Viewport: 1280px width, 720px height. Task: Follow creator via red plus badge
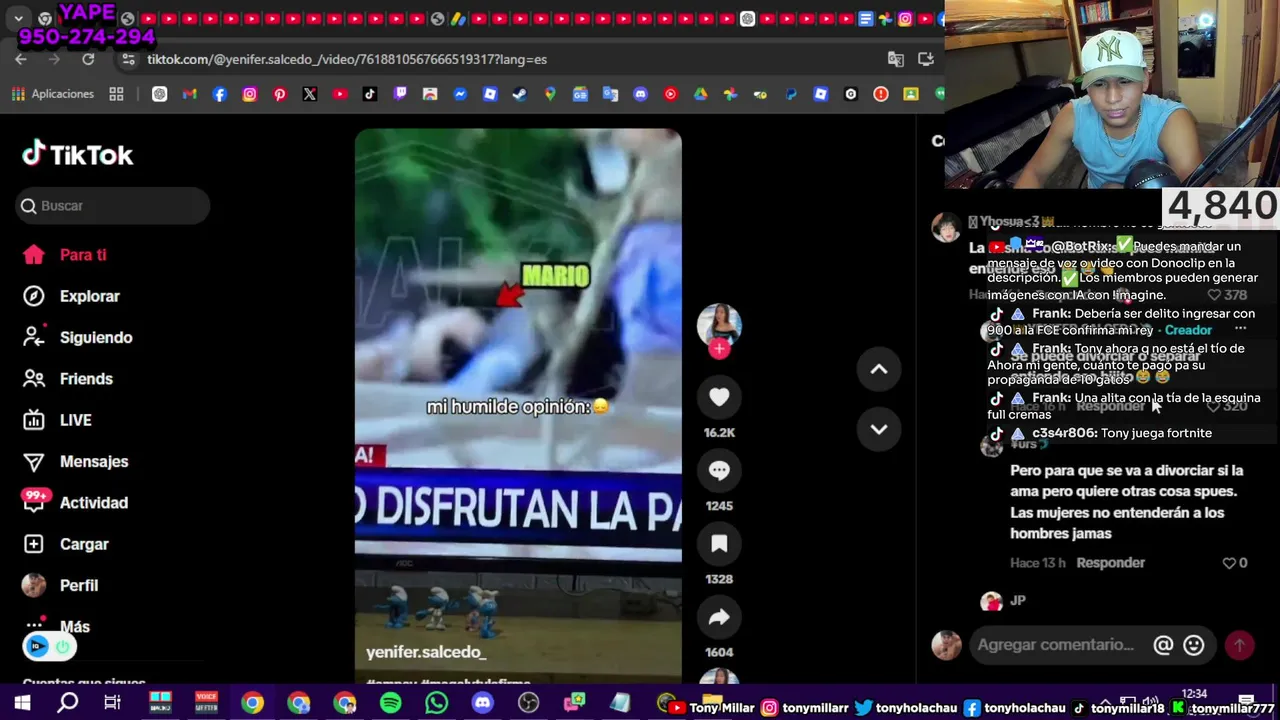719,348
